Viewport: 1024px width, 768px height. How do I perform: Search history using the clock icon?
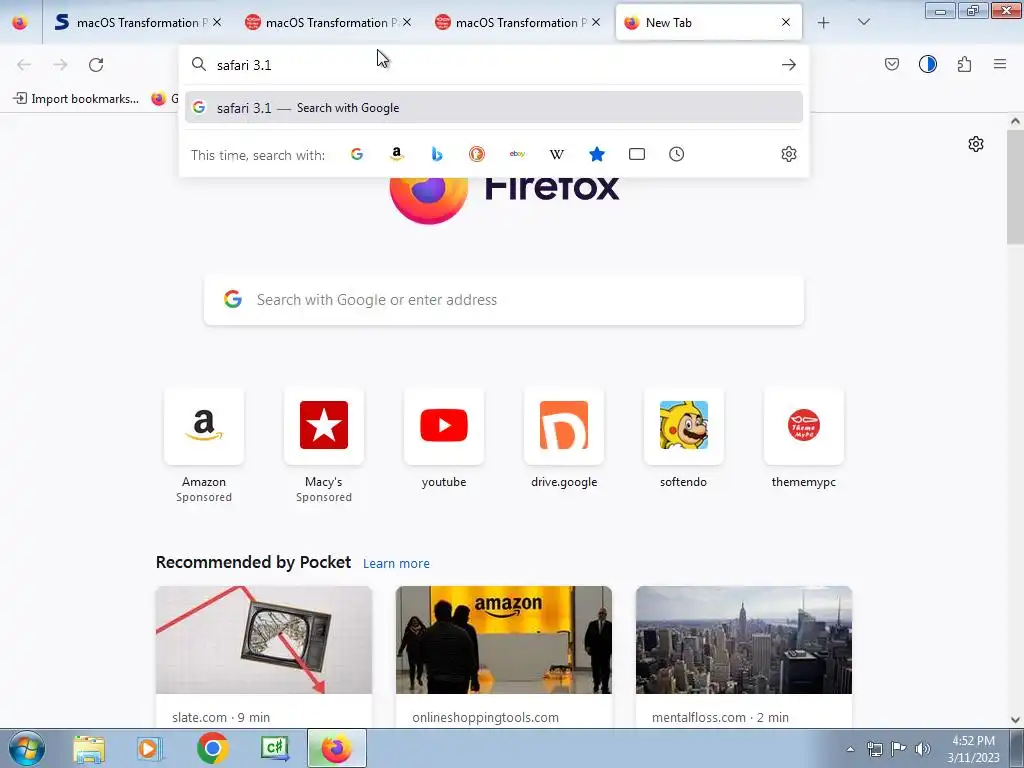click(x=677, y=154)
